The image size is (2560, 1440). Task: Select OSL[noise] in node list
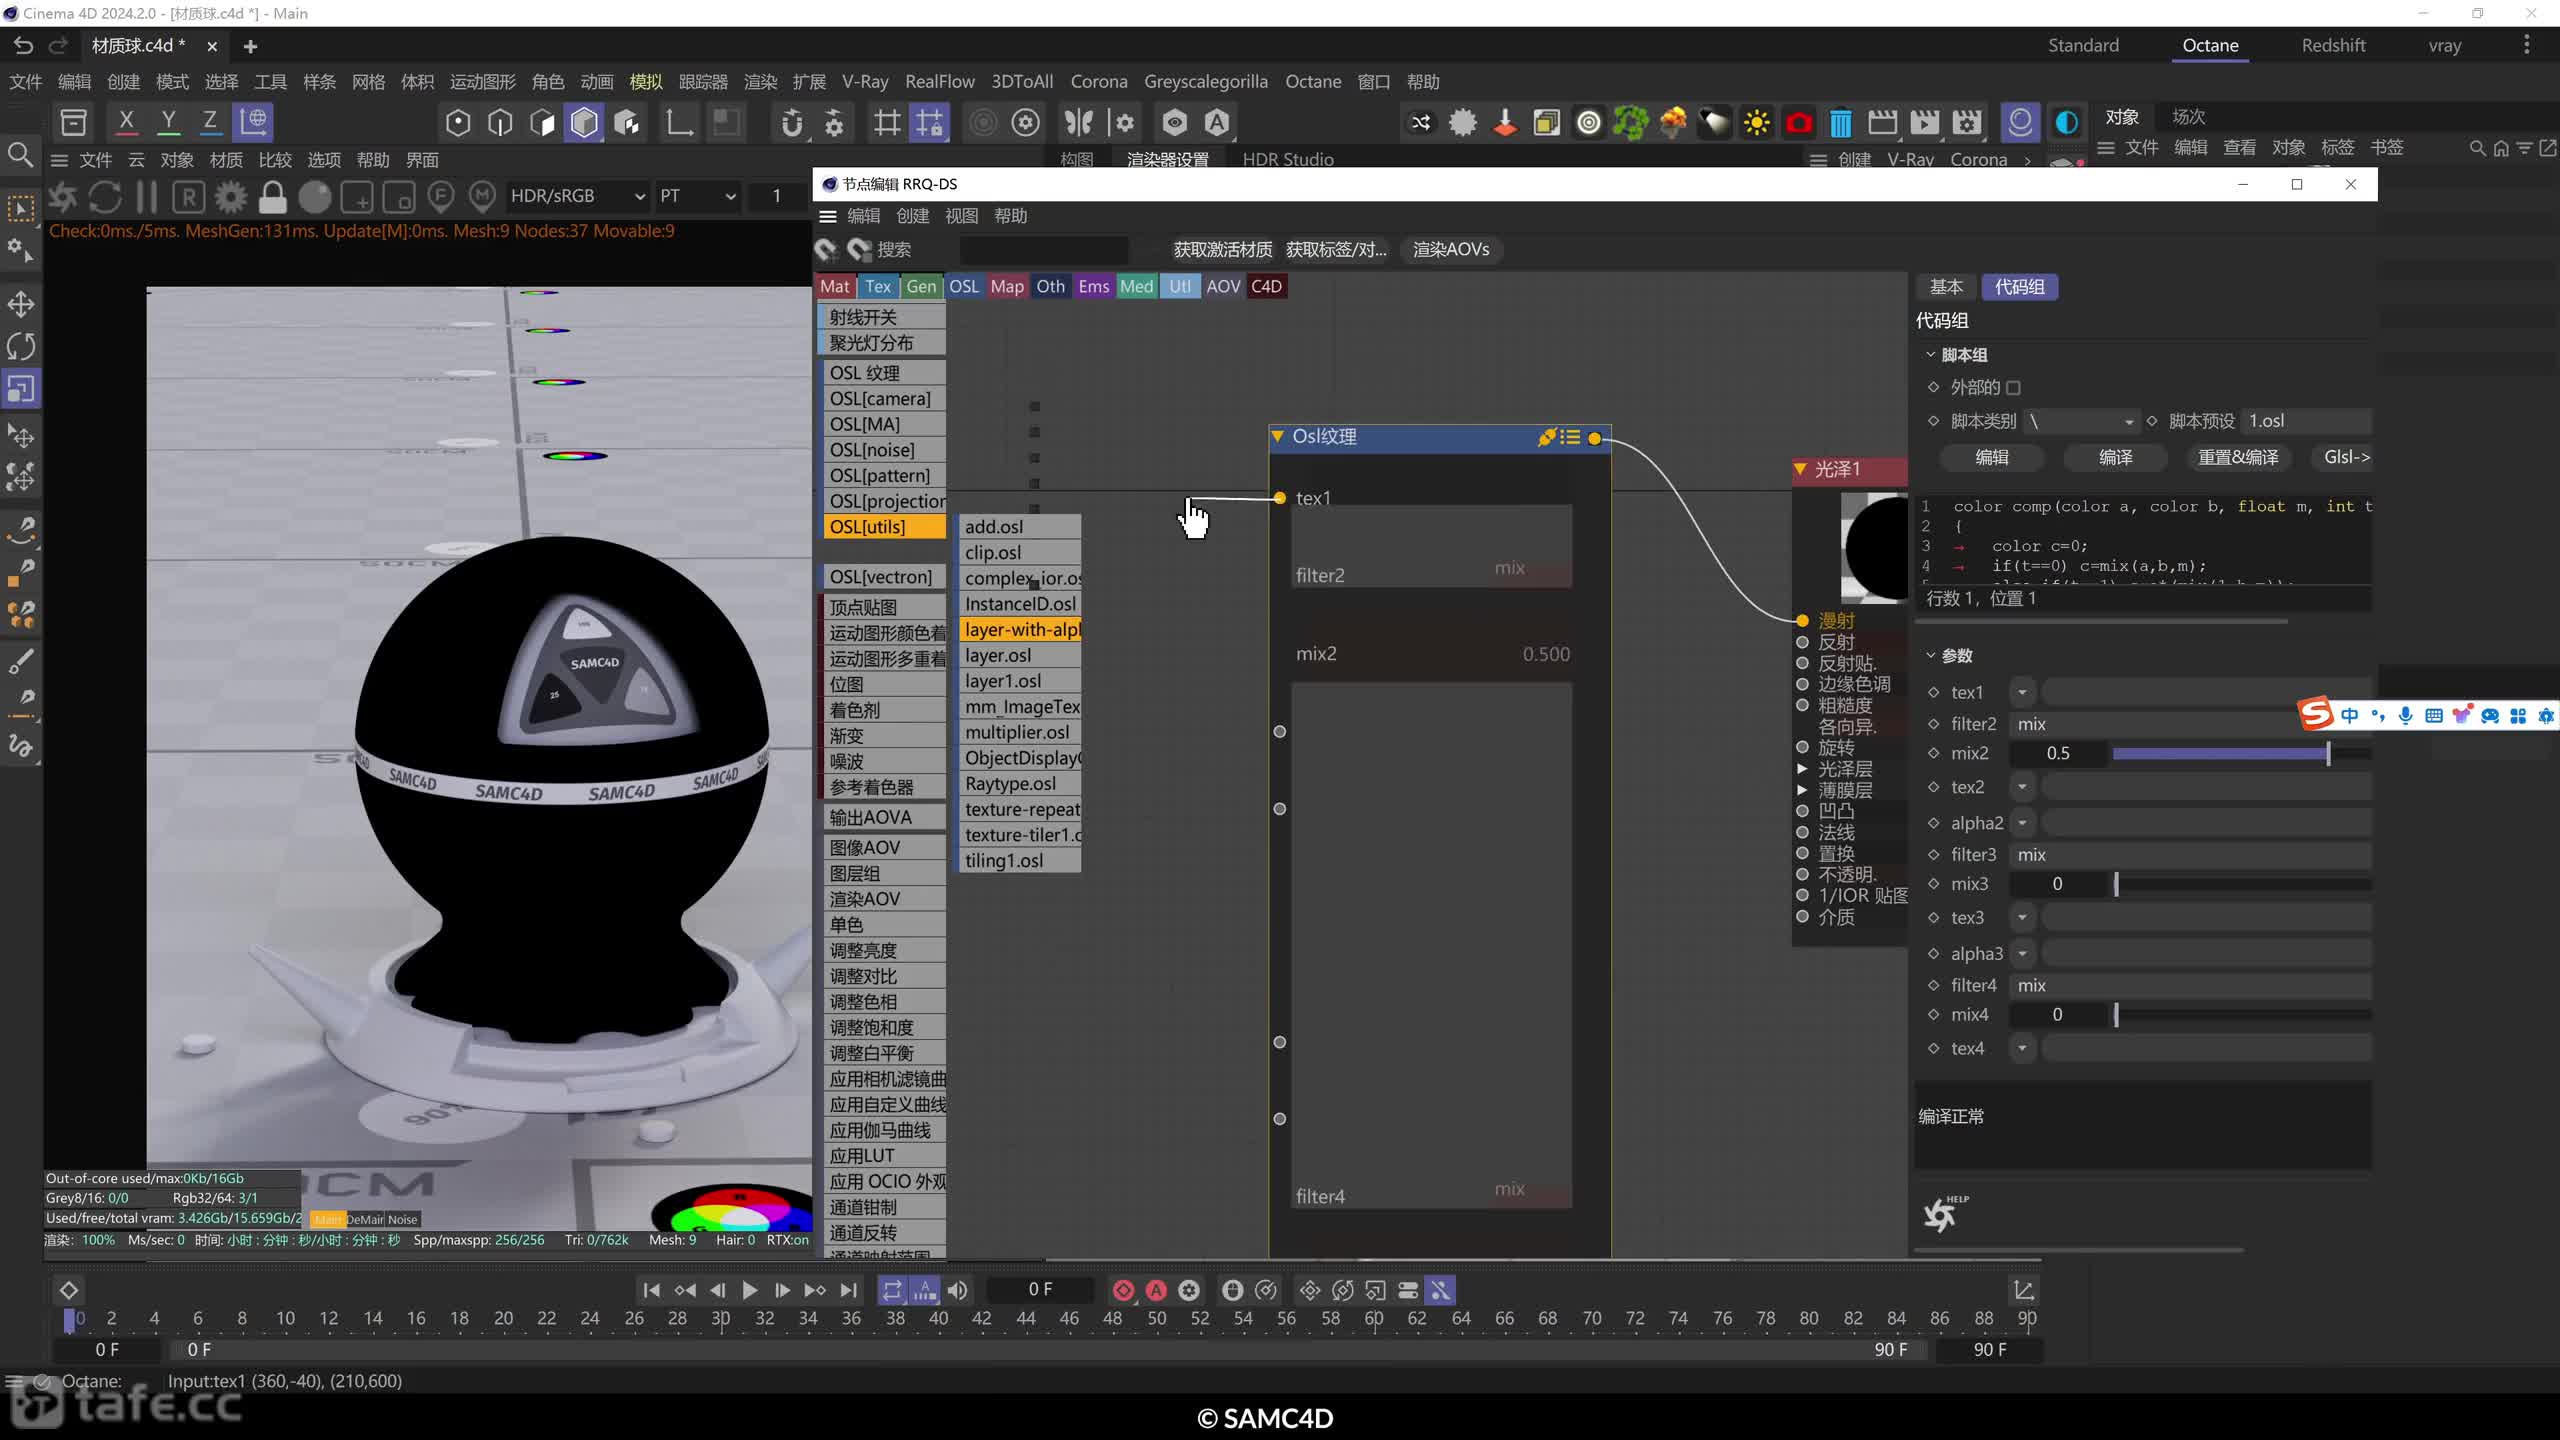click(883, 450)
